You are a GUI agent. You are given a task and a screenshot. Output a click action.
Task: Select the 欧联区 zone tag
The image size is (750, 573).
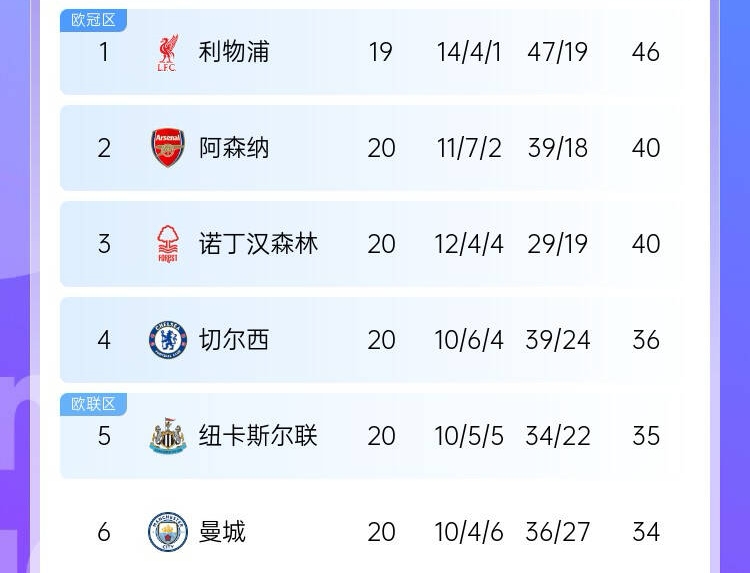point(93,404)
